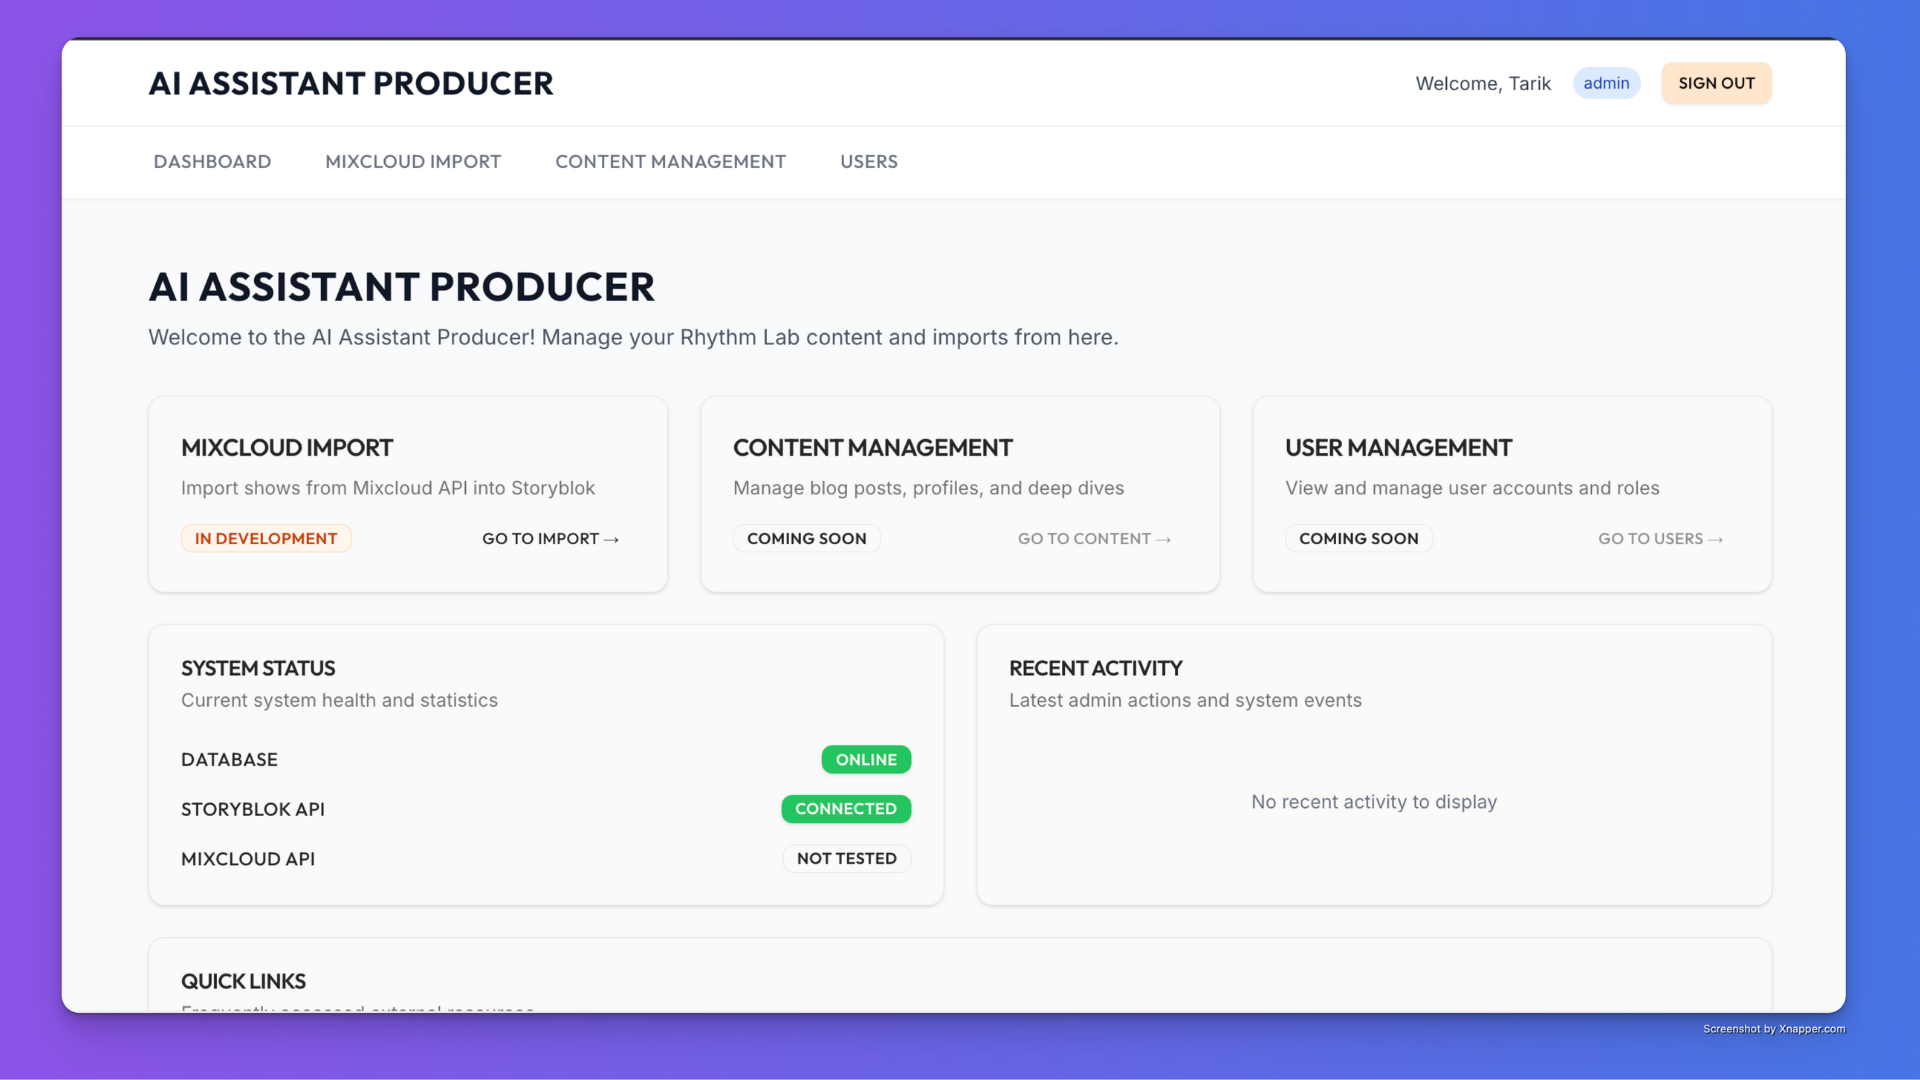Follow the Go To Content link
1920x1080 pixels.
point(1094,539)
